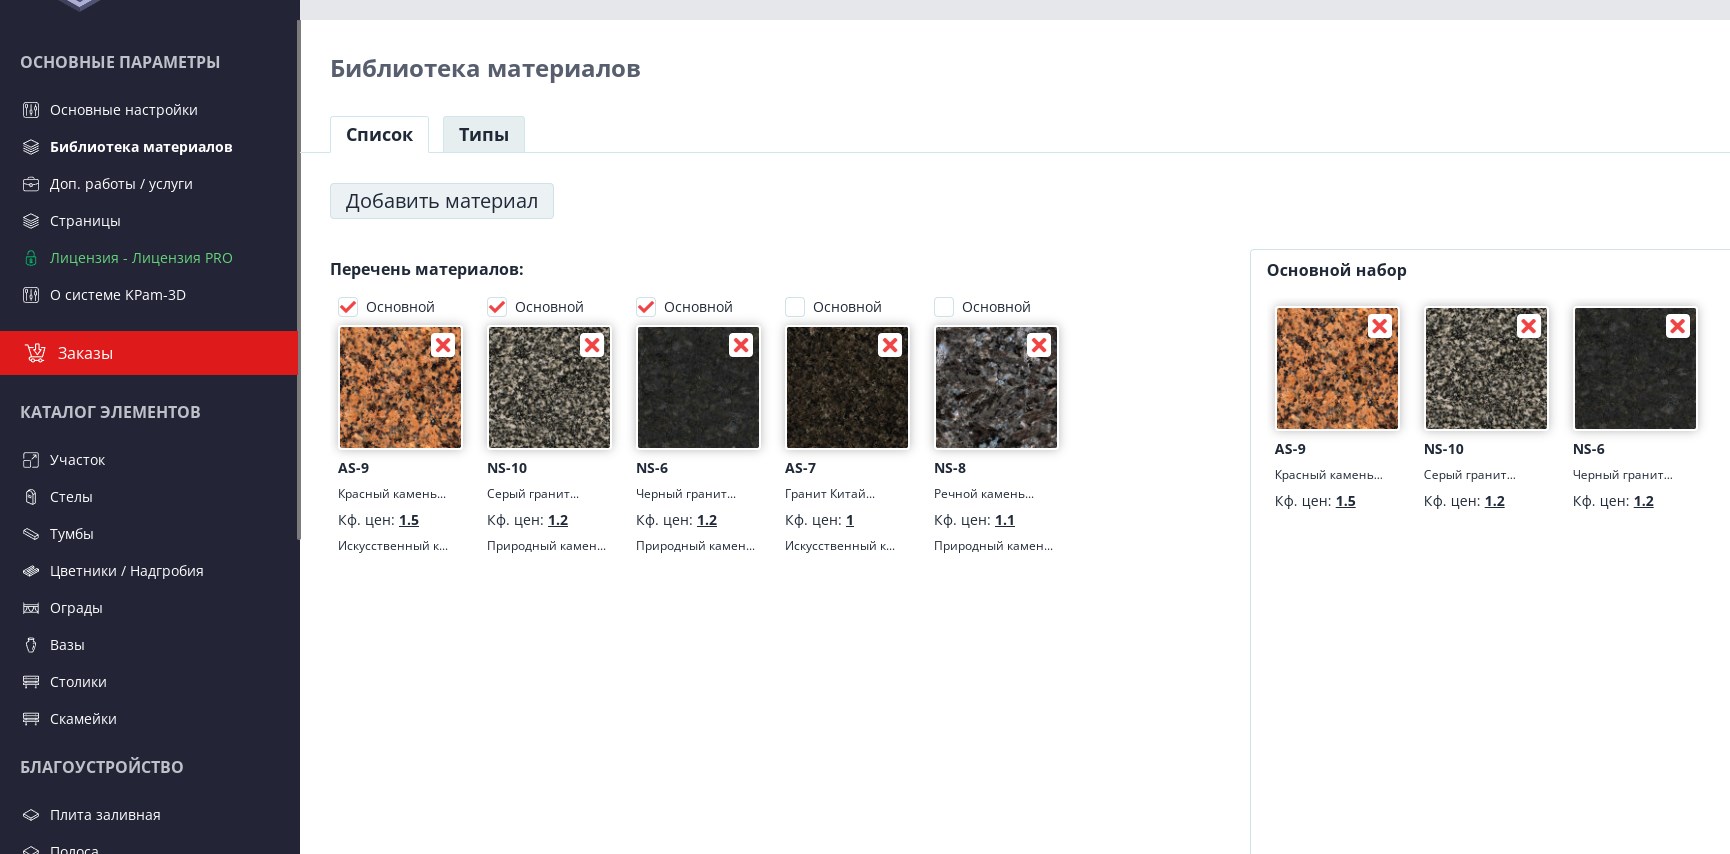Open Доп. работы / услуги menu item
This screenshot has height=854, width=1730.
click(x=121, y=184)
